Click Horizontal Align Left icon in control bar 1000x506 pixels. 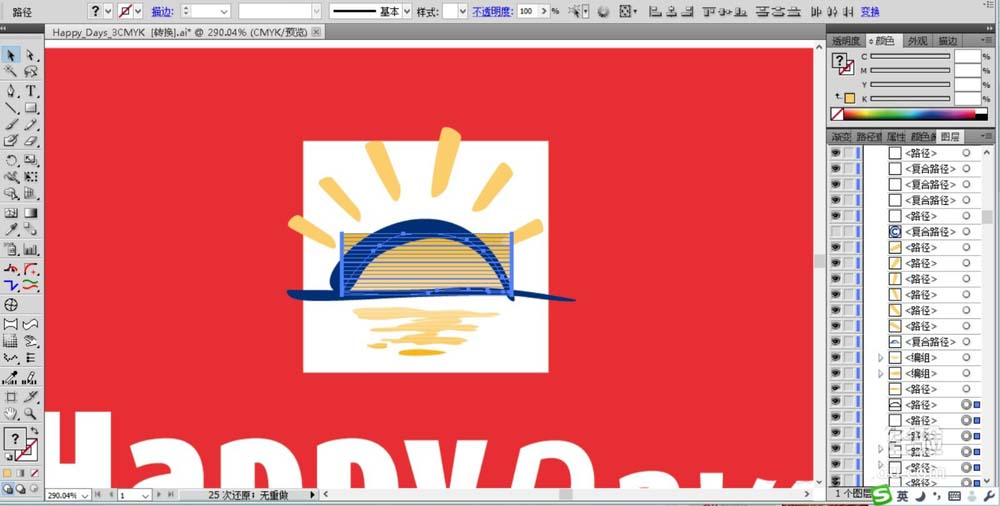(656, 11)
